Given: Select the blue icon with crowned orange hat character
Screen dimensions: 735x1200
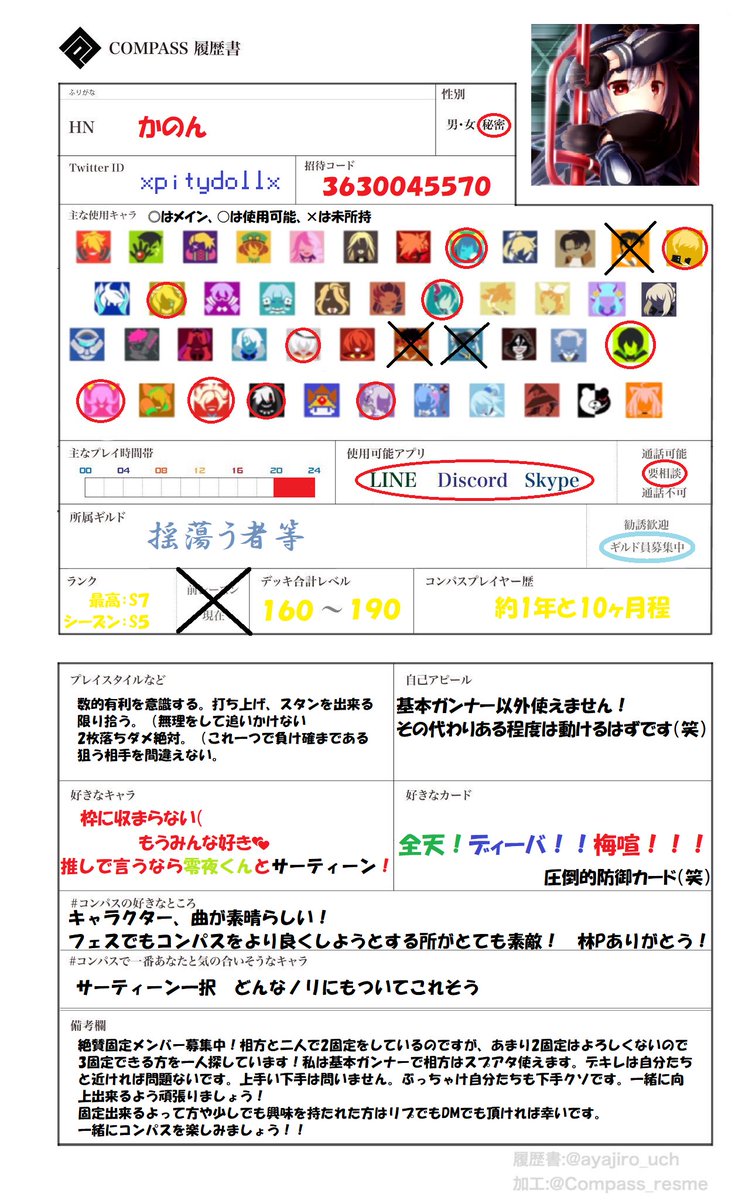Looking at the screenshot, I should [x=322, y=400].
